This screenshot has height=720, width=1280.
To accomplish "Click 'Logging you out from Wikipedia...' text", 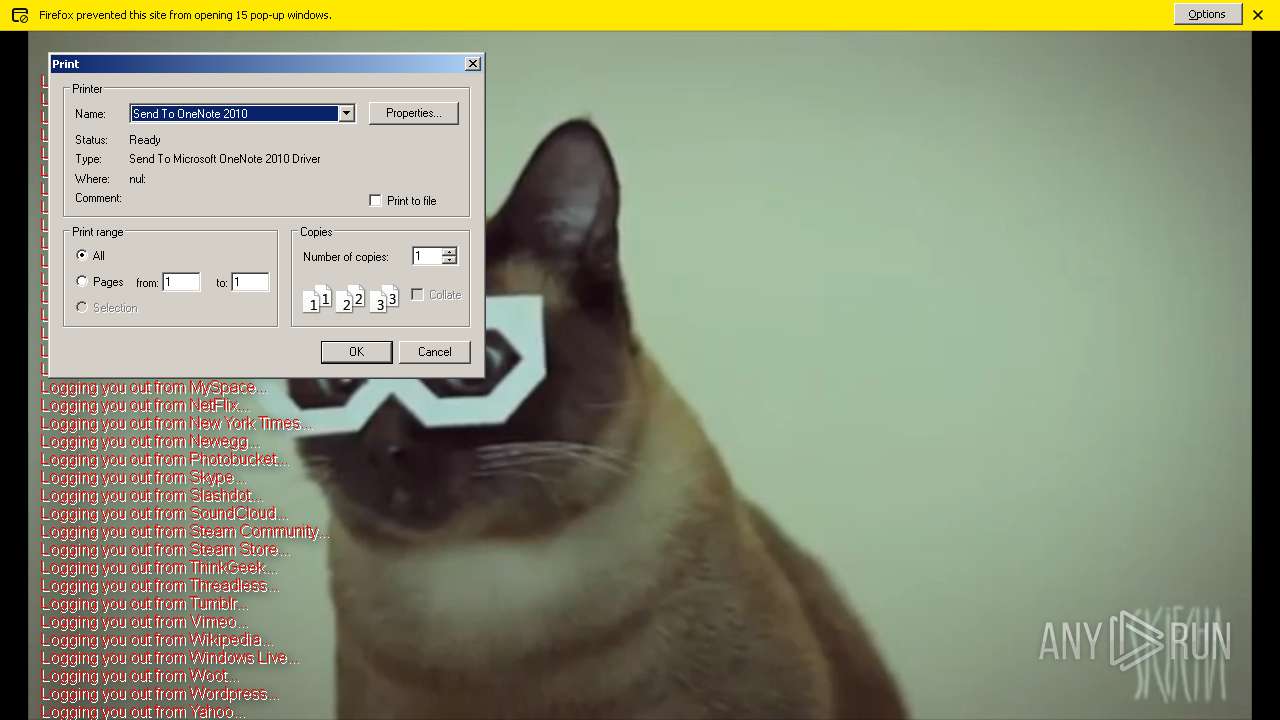I will [156, 639].
